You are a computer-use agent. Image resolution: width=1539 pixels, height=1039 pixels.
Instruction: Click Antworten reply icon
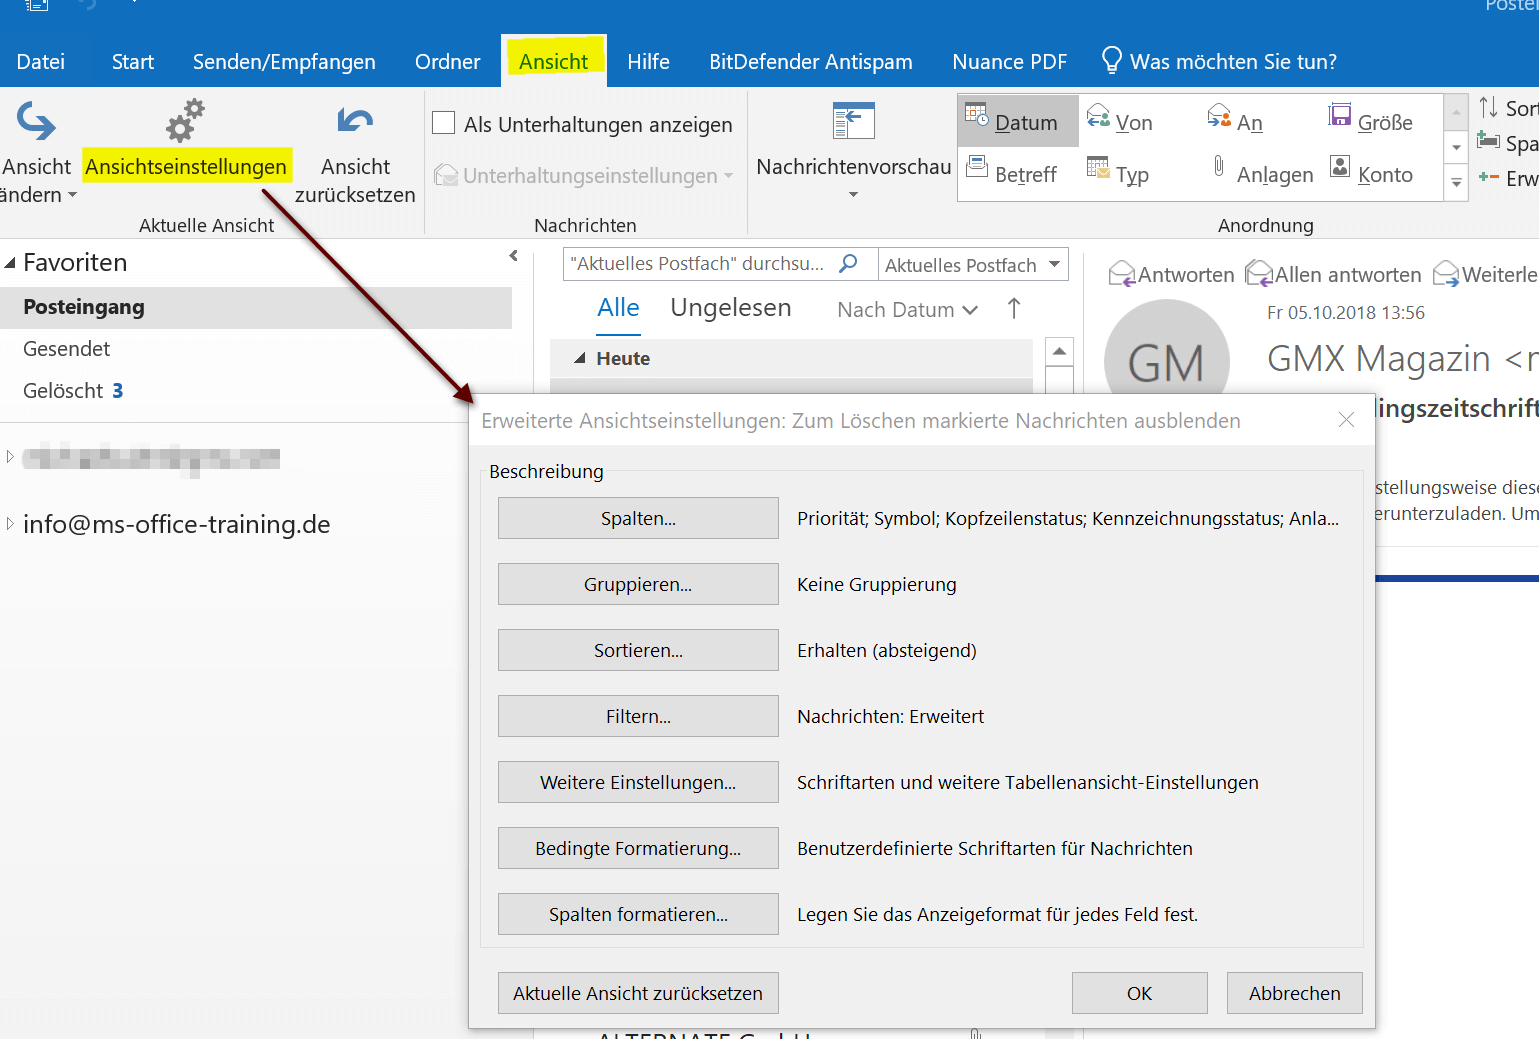tap(1121, 274)
